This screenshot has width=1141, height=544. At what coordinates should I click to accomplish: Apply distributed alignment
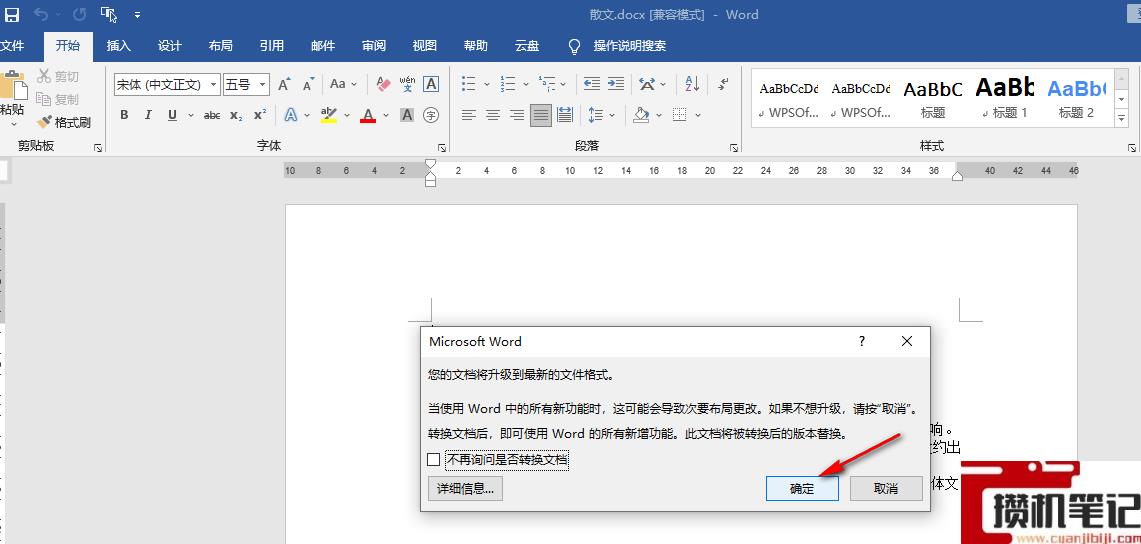565,115
